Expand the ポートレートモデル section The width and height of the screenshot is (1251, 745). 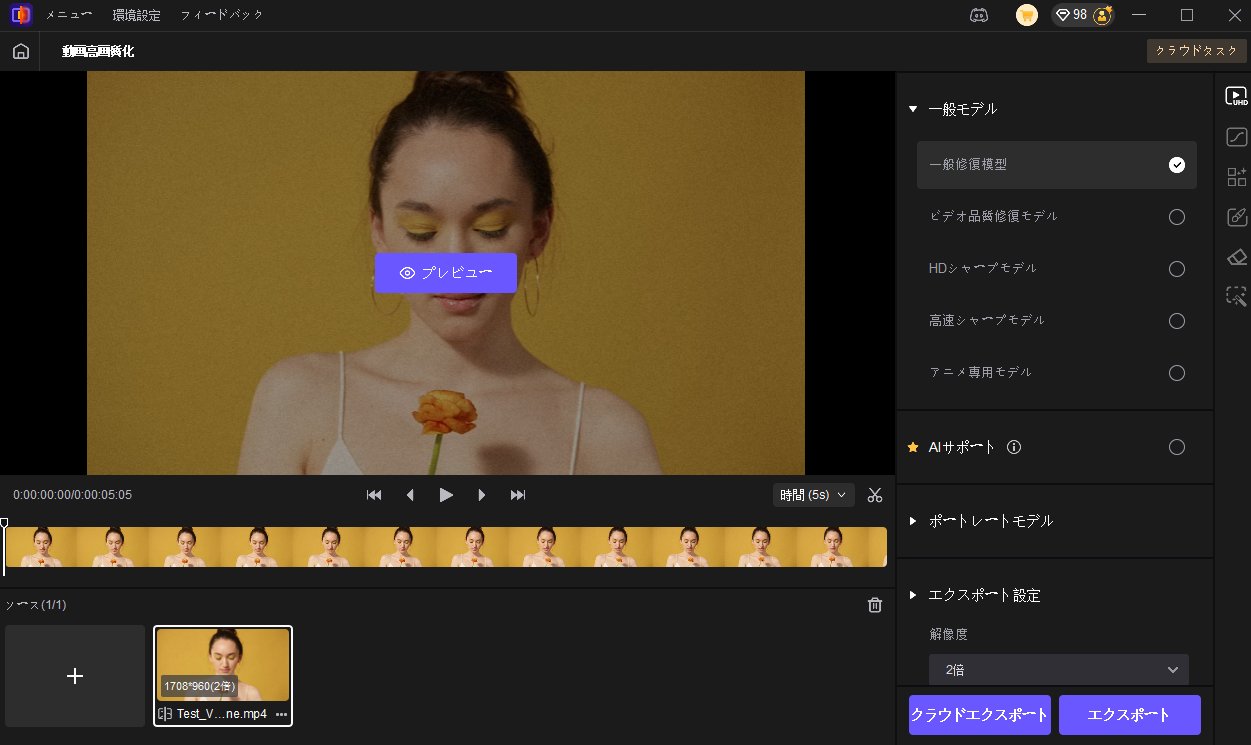click(x=913, y=521)
